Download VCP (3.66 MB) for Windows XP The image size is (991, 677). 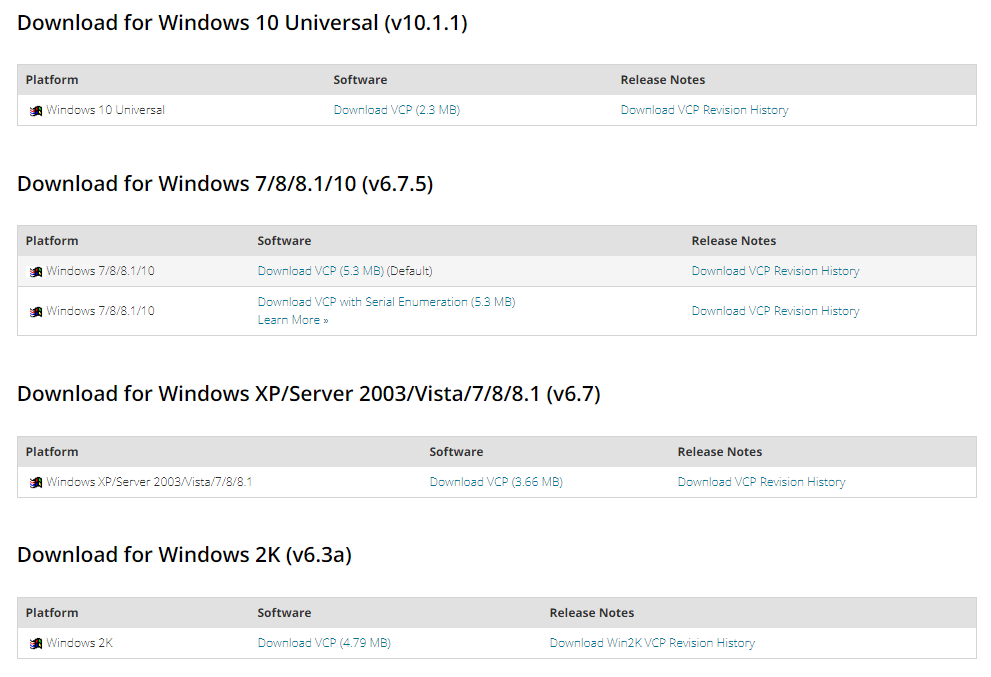496,482
